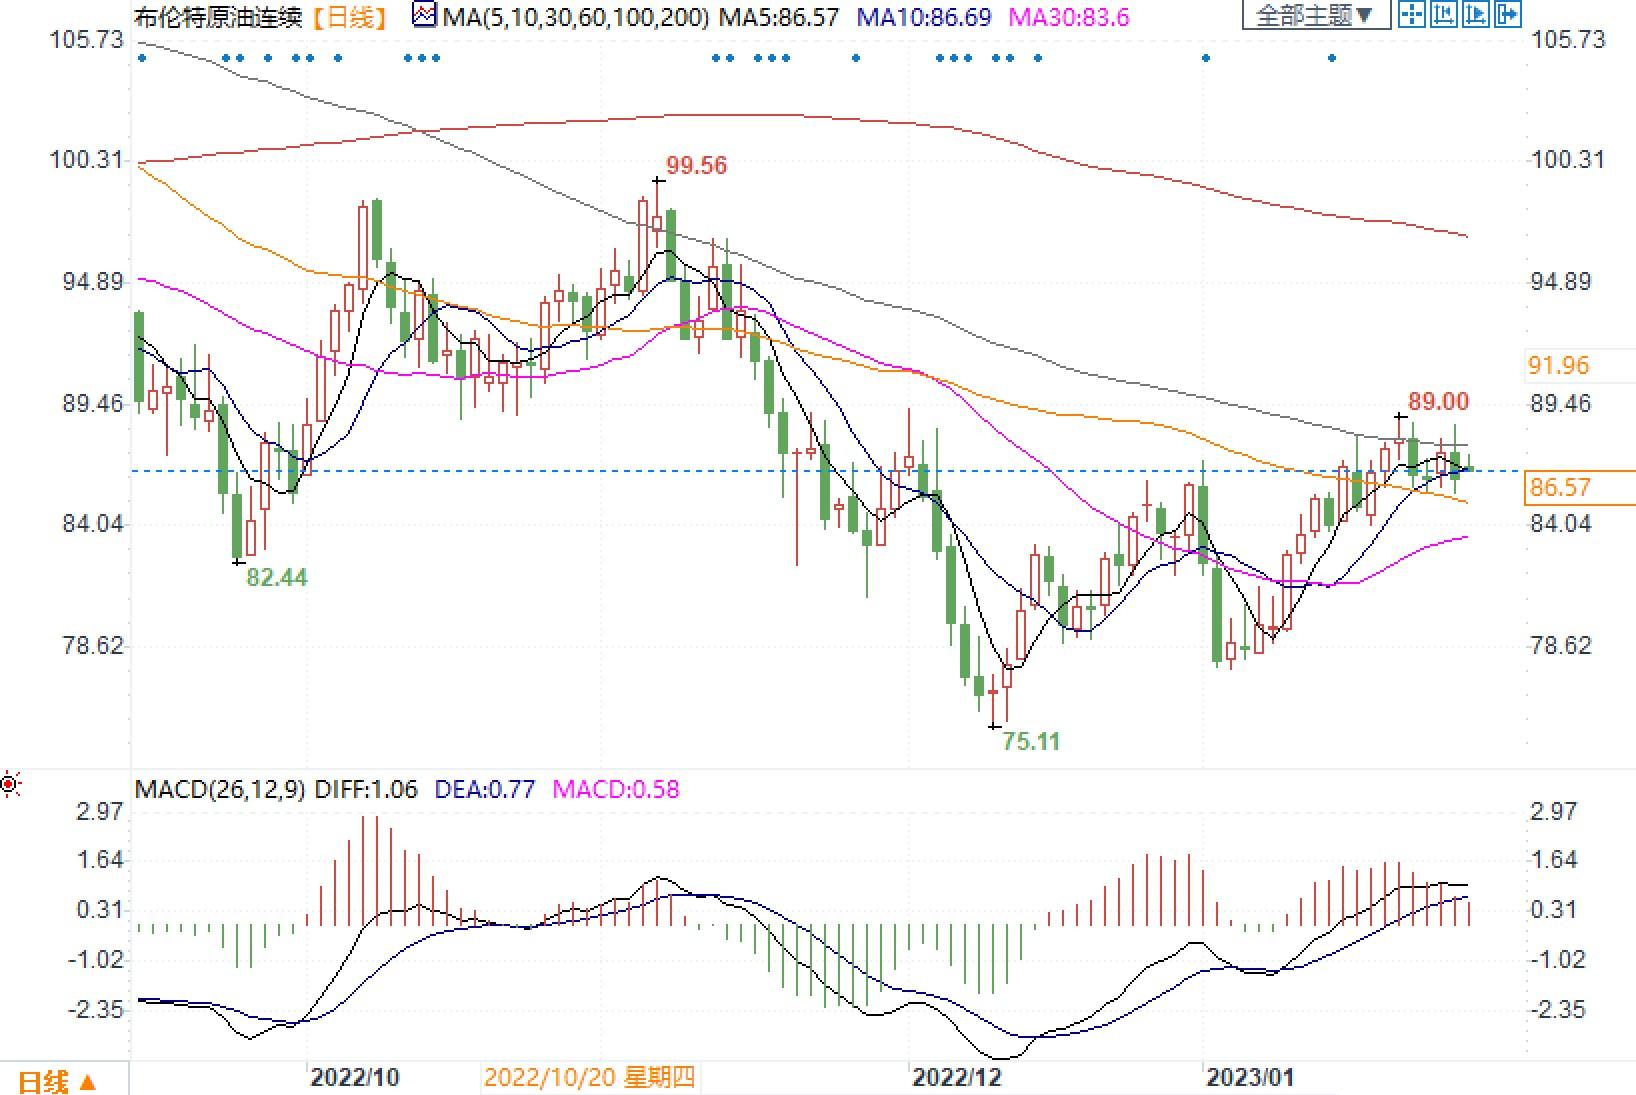
Task: Click the MACD(26,12,9) indicator label
Action: [220, 789]
